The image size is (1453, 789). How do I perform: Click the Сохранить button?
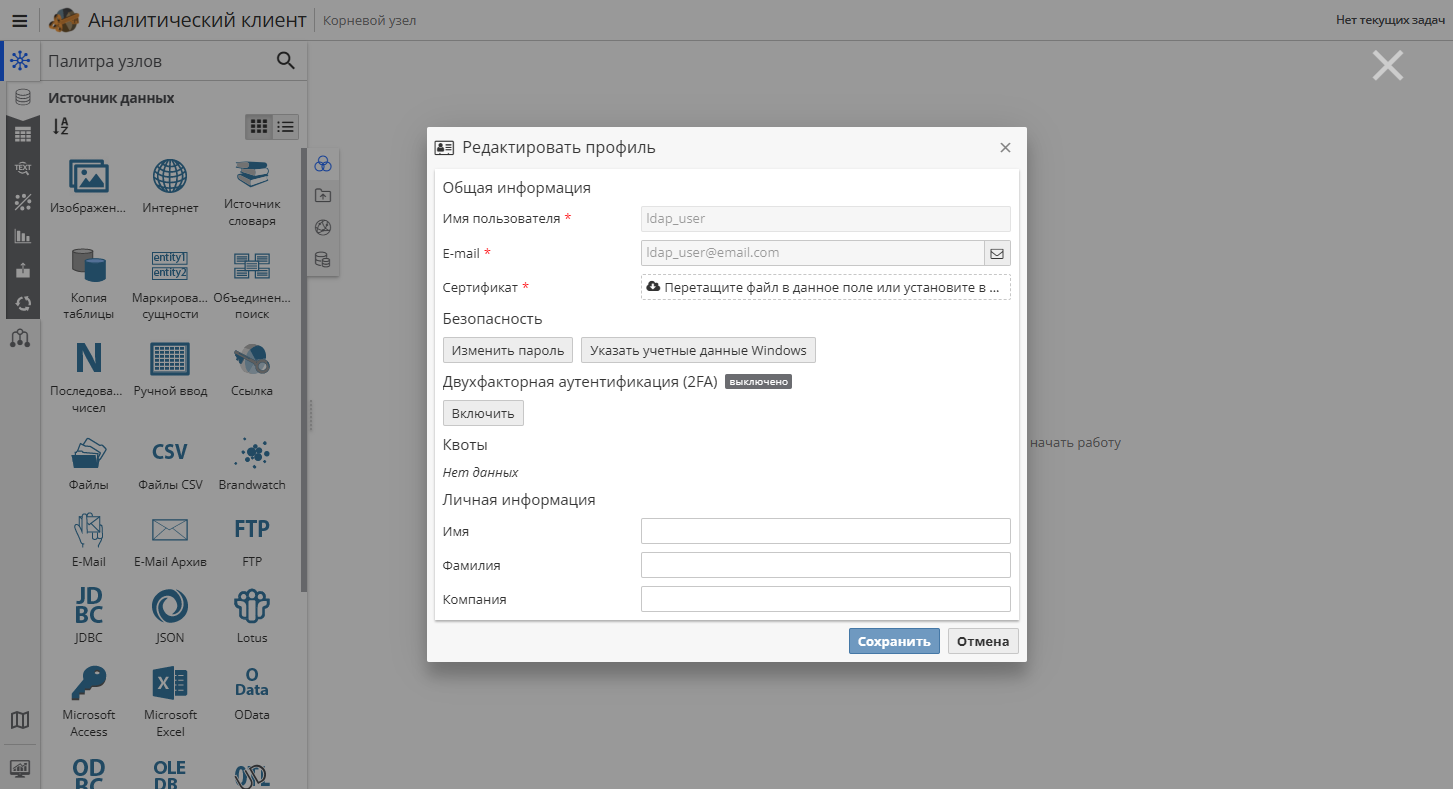[x=894, y=641]
